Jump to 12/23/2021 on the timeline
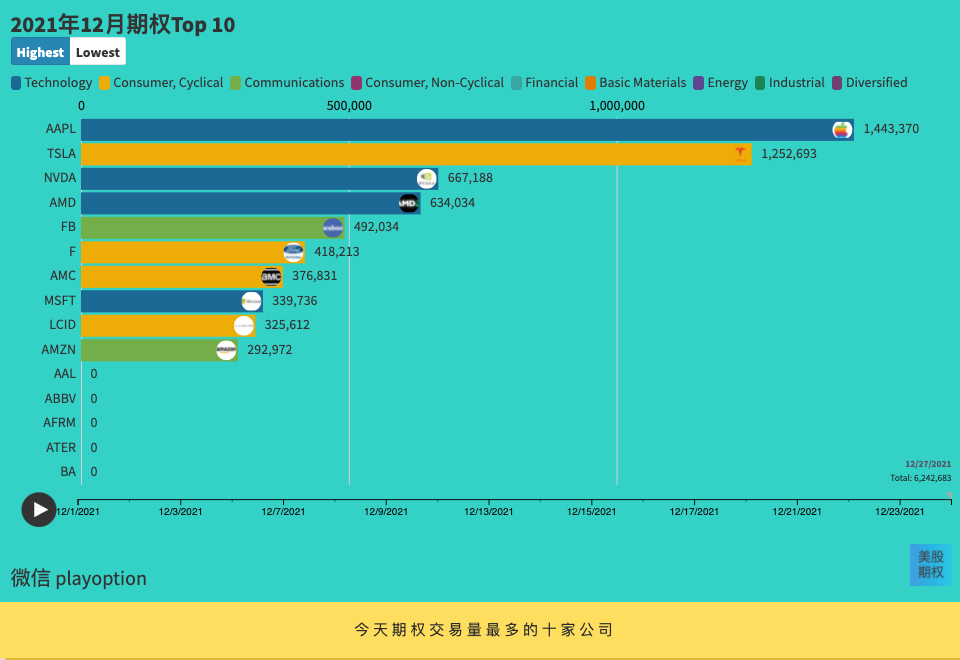This screenshot has width=960, height=660. pyautogui.click(x=899, y=511)
